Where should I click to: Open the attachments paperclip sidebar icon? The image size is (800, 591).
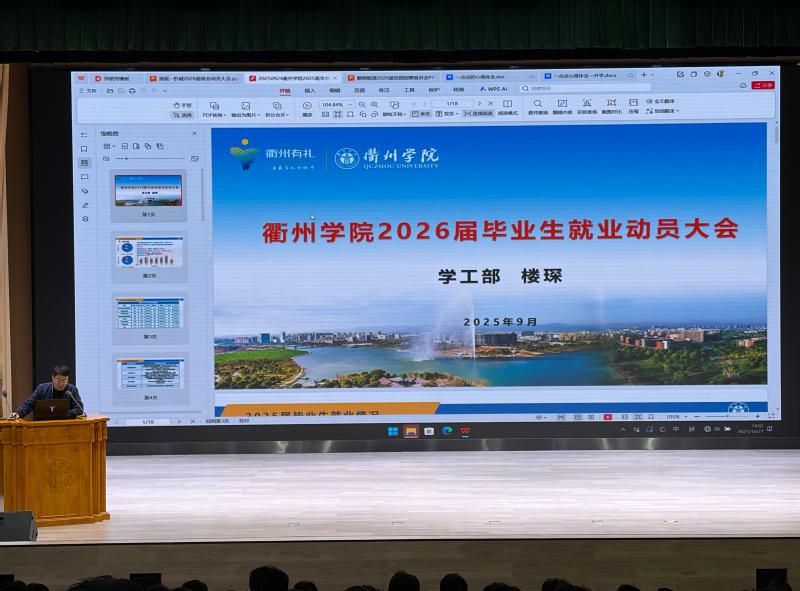85,191
